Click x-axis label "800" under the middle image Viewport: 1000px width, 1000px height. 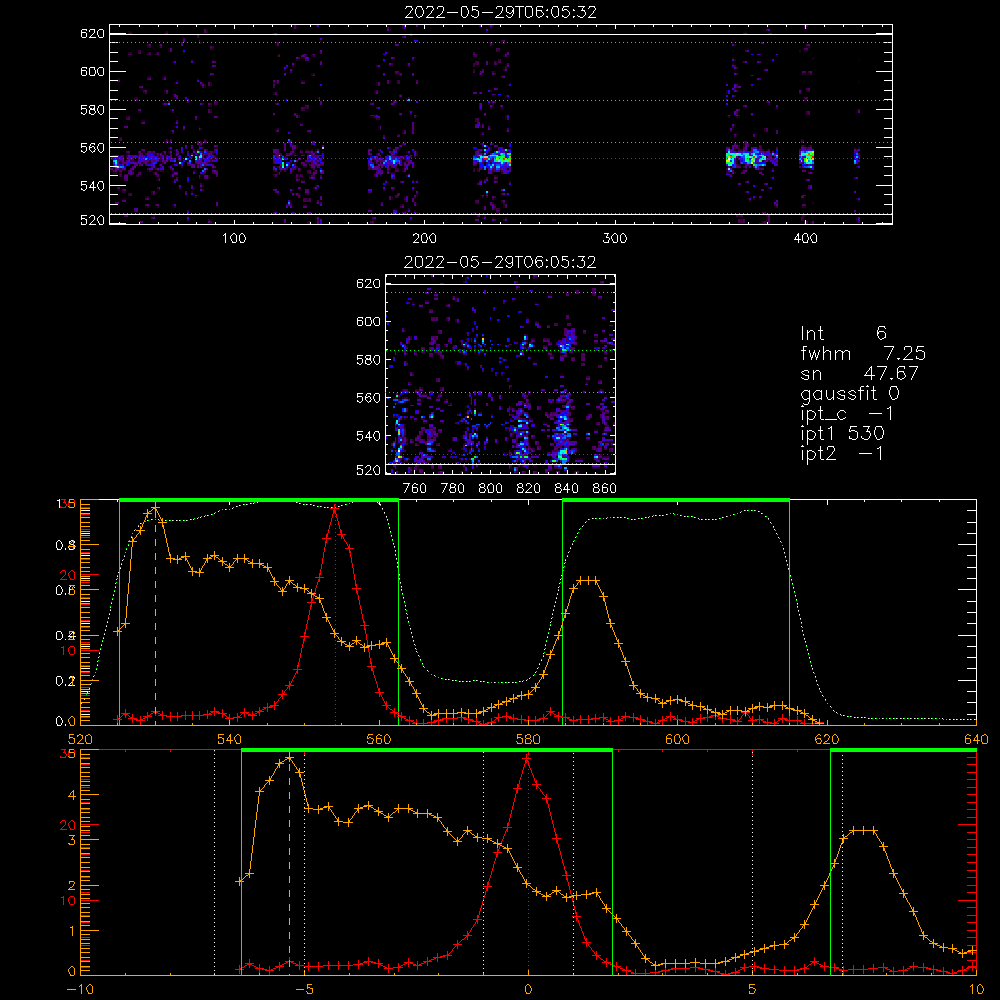tap(490, 489)
